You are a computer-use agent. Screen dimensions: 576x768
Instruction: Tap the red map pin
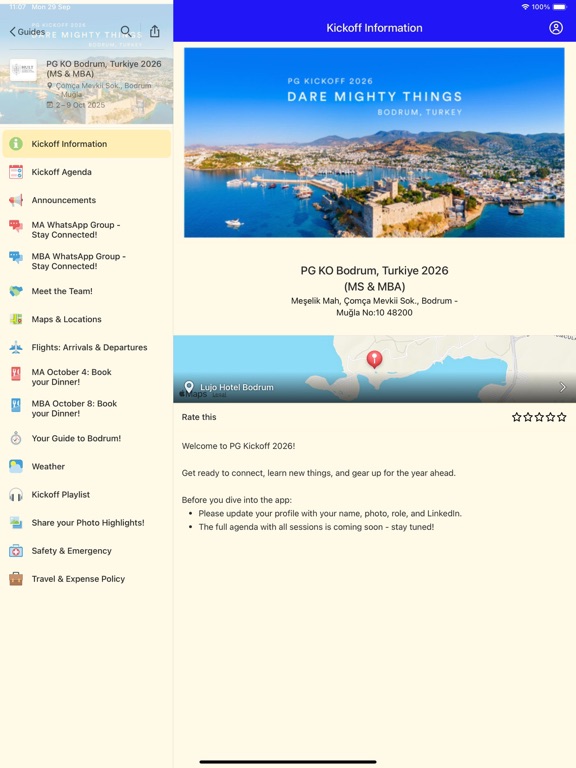[x=375, y=359]
